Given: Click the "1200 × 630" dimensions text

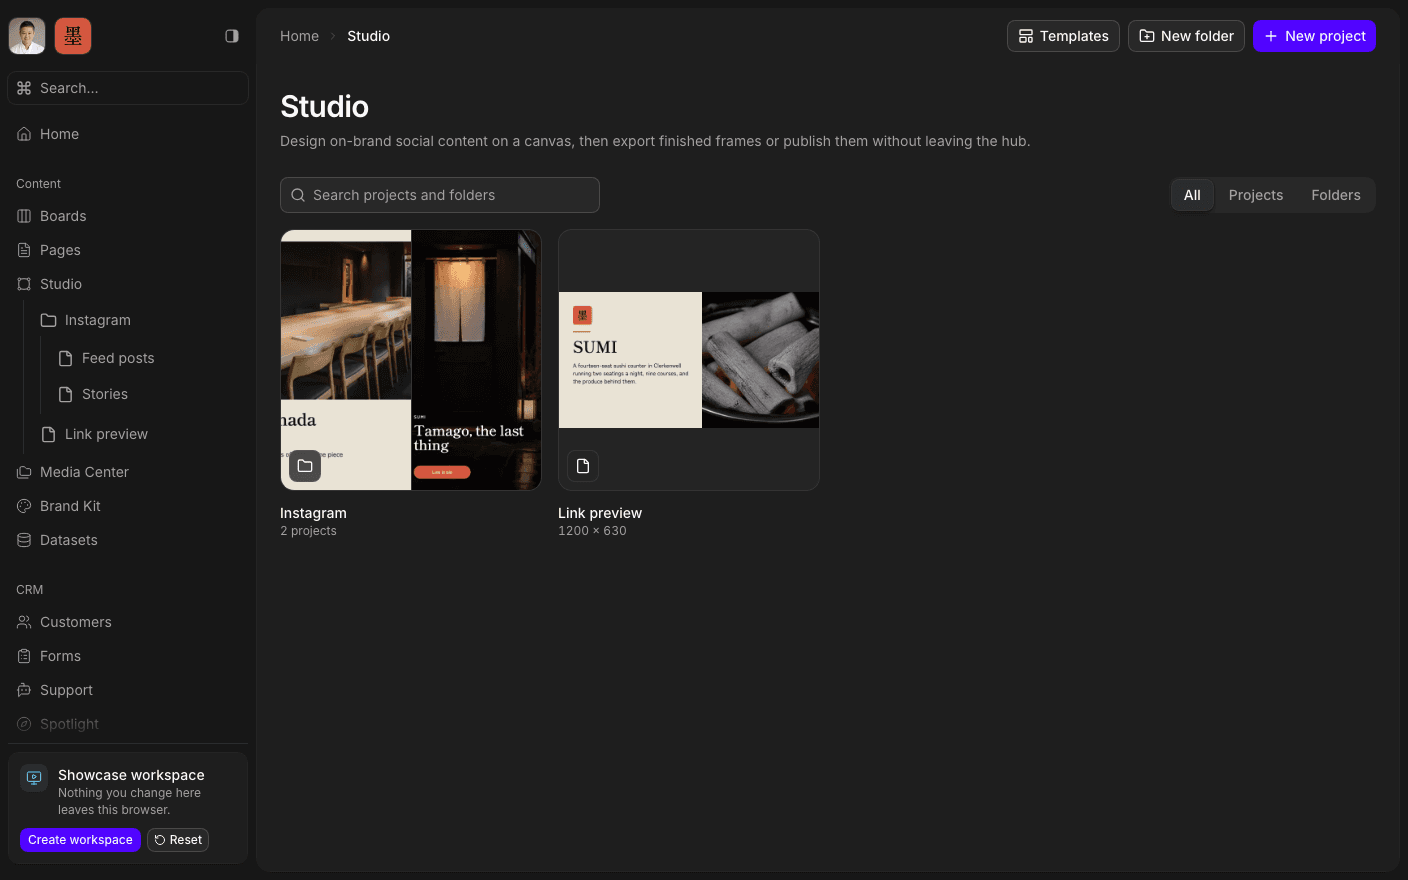Looking at the screenshot, I should click(x=592, y=531).
